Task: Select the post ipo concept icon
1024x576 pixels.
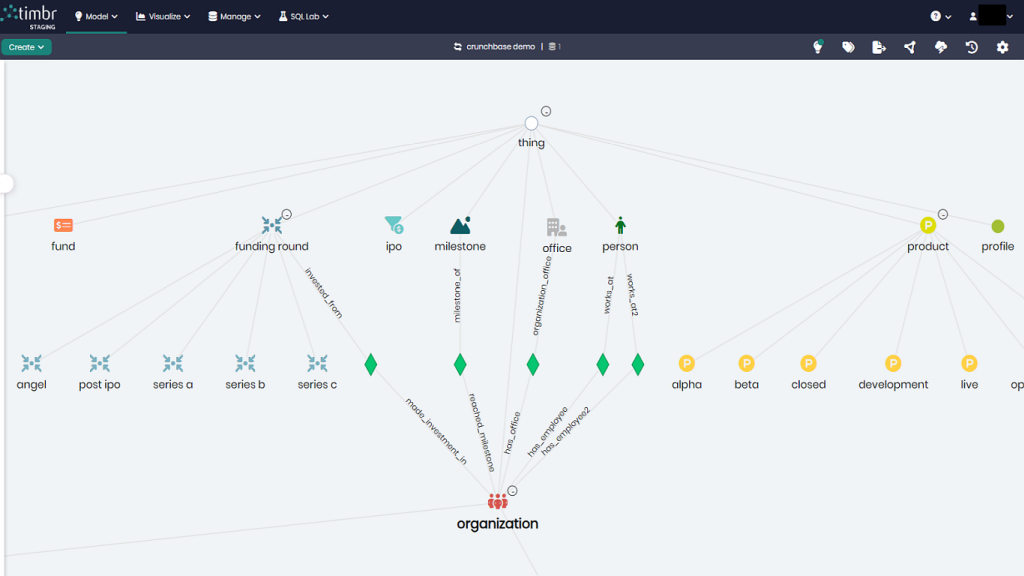Action: (99, 364)
